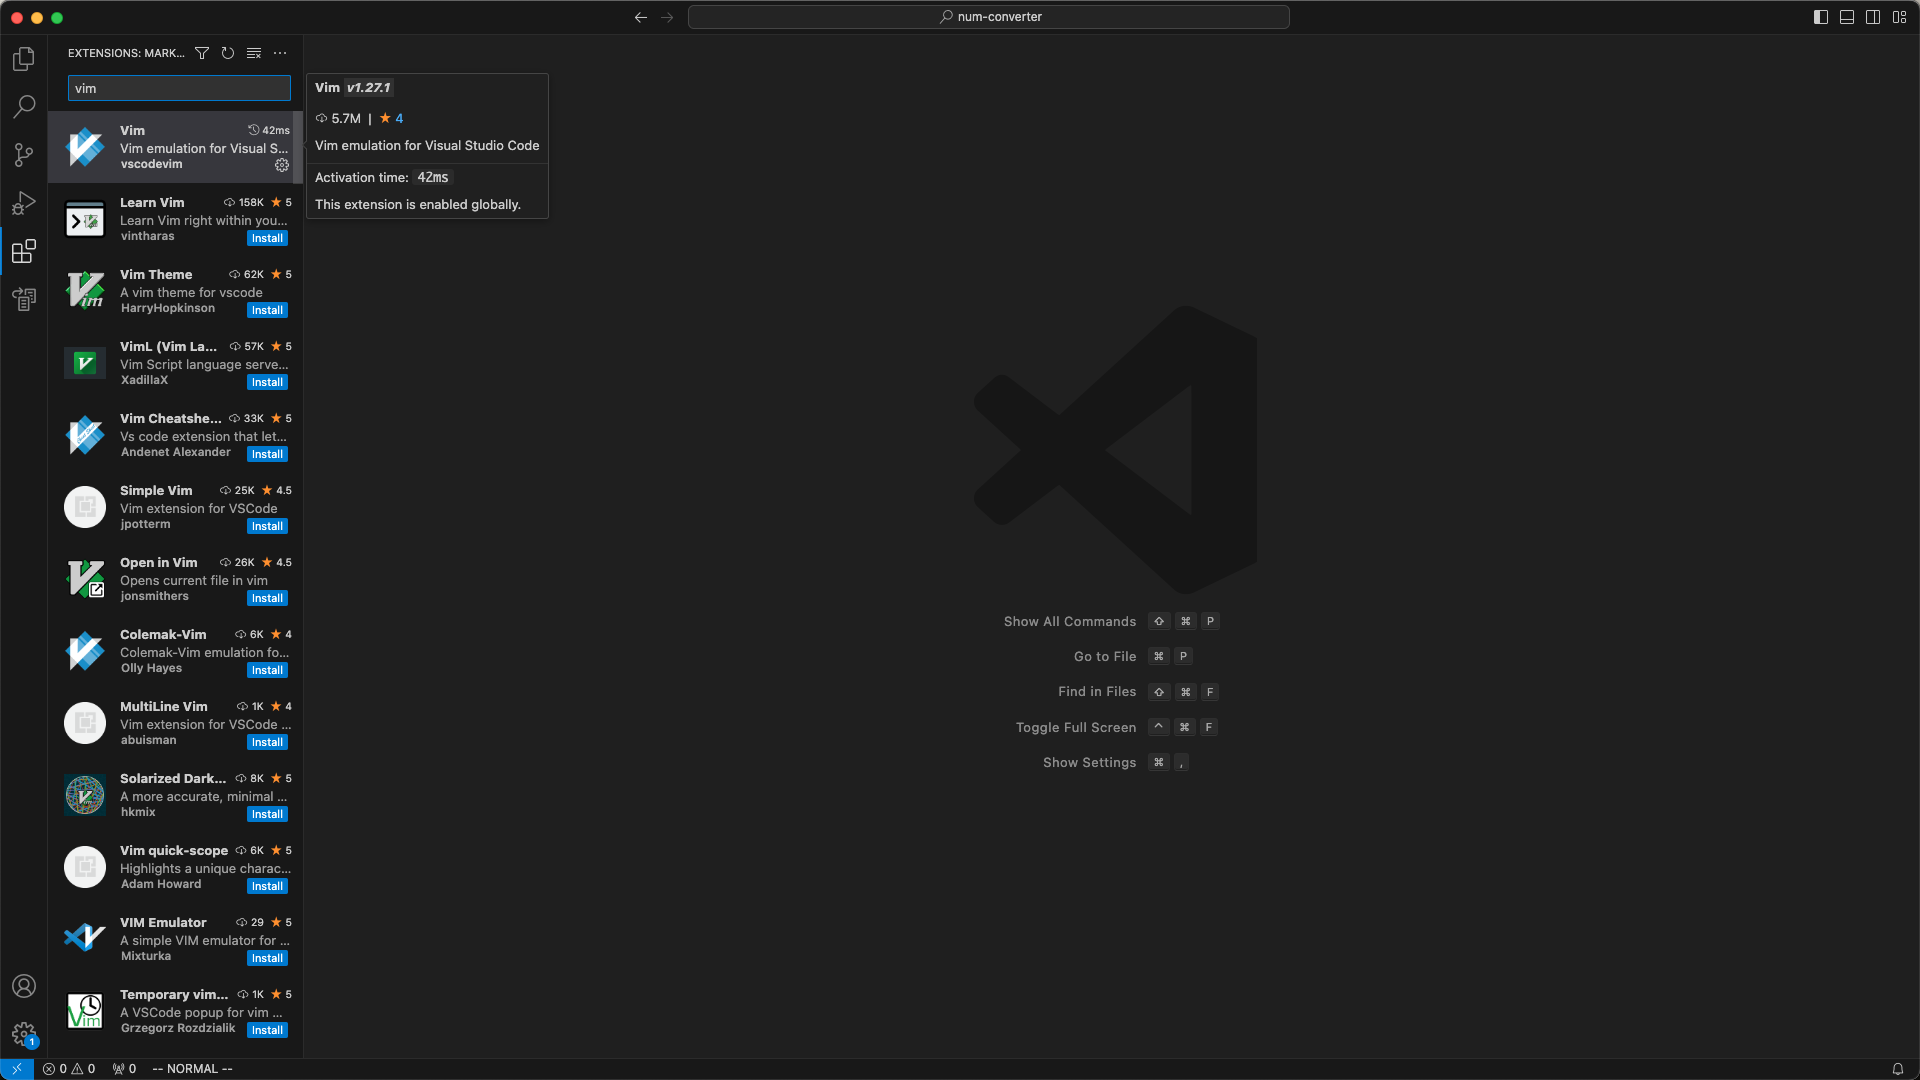Toggle the primary side bar visibility

1821,17
